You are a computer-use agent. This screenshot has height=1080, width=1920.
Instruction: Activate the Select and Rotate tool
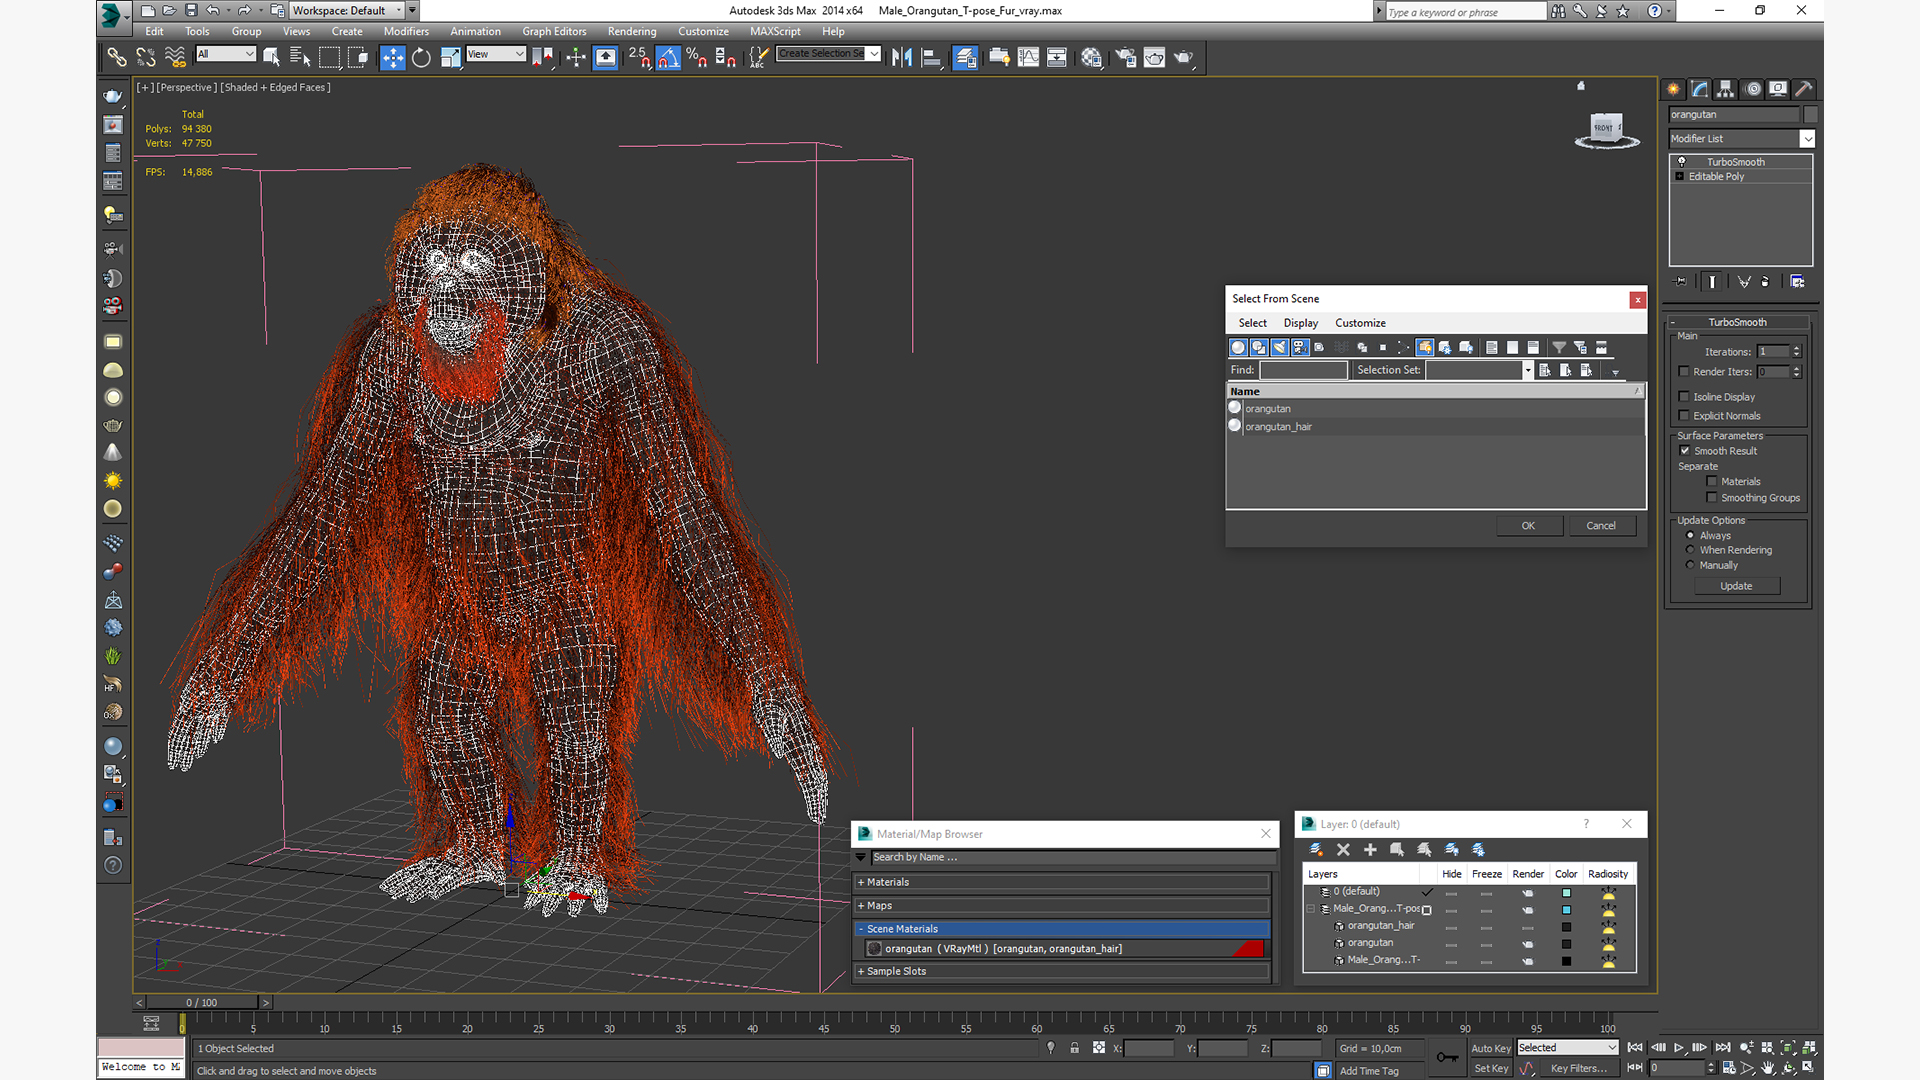pos(421,58)
